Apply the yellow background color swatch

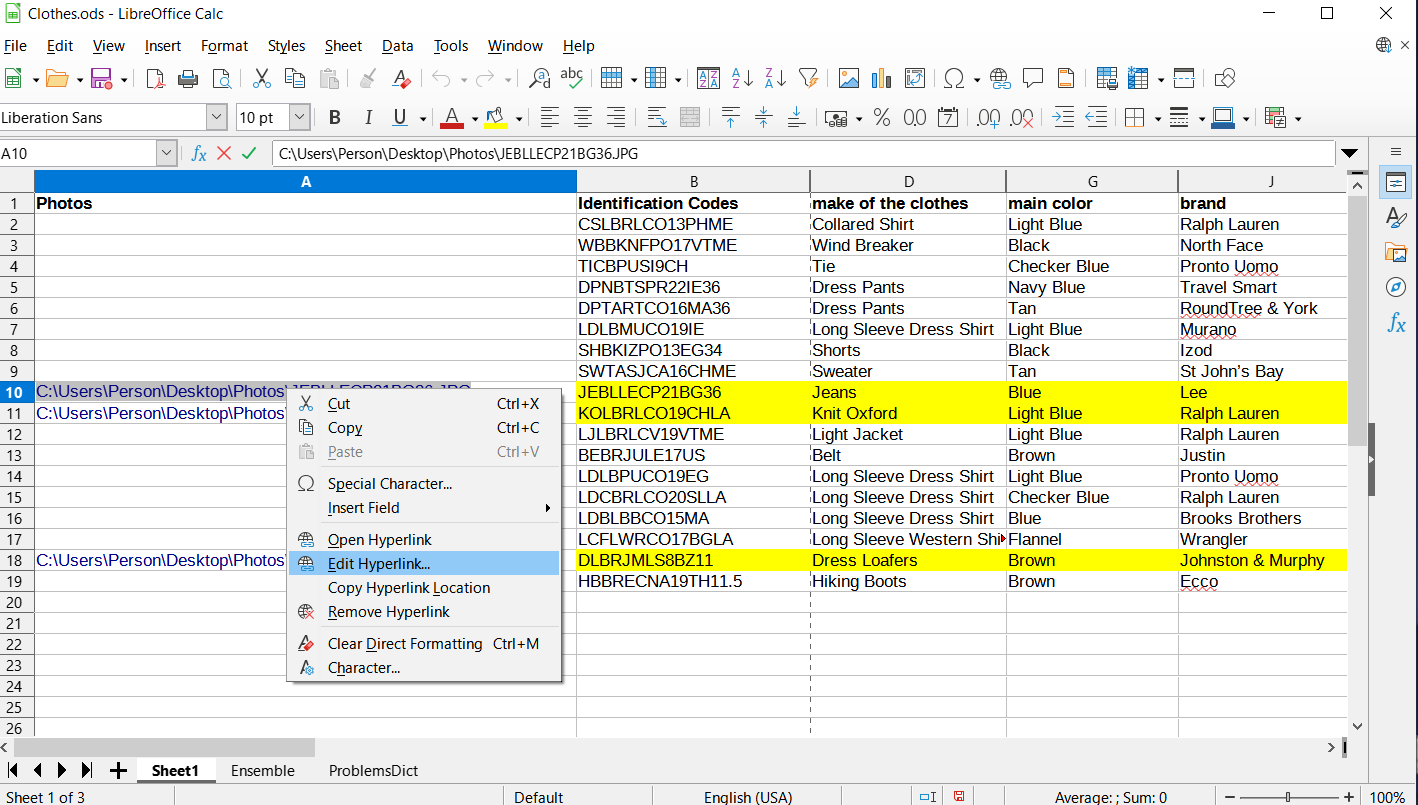pos(496,118)
